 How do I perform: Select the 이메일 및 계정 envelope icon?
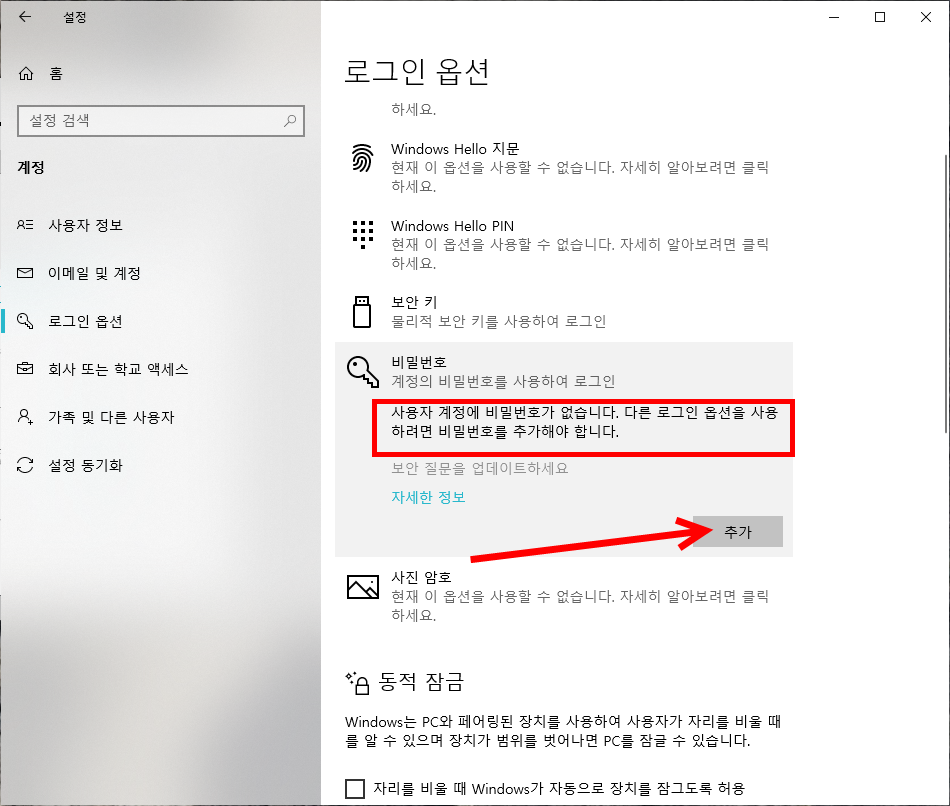pos(25,273)
